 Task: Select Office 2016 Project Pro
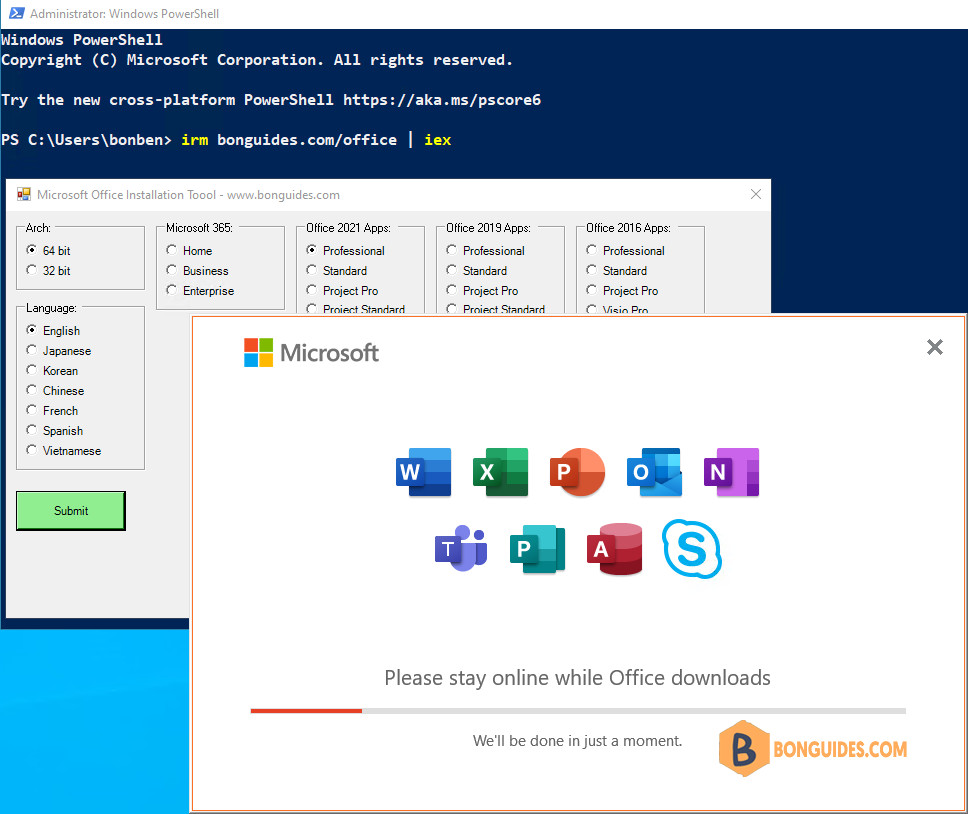click(622, 291)
